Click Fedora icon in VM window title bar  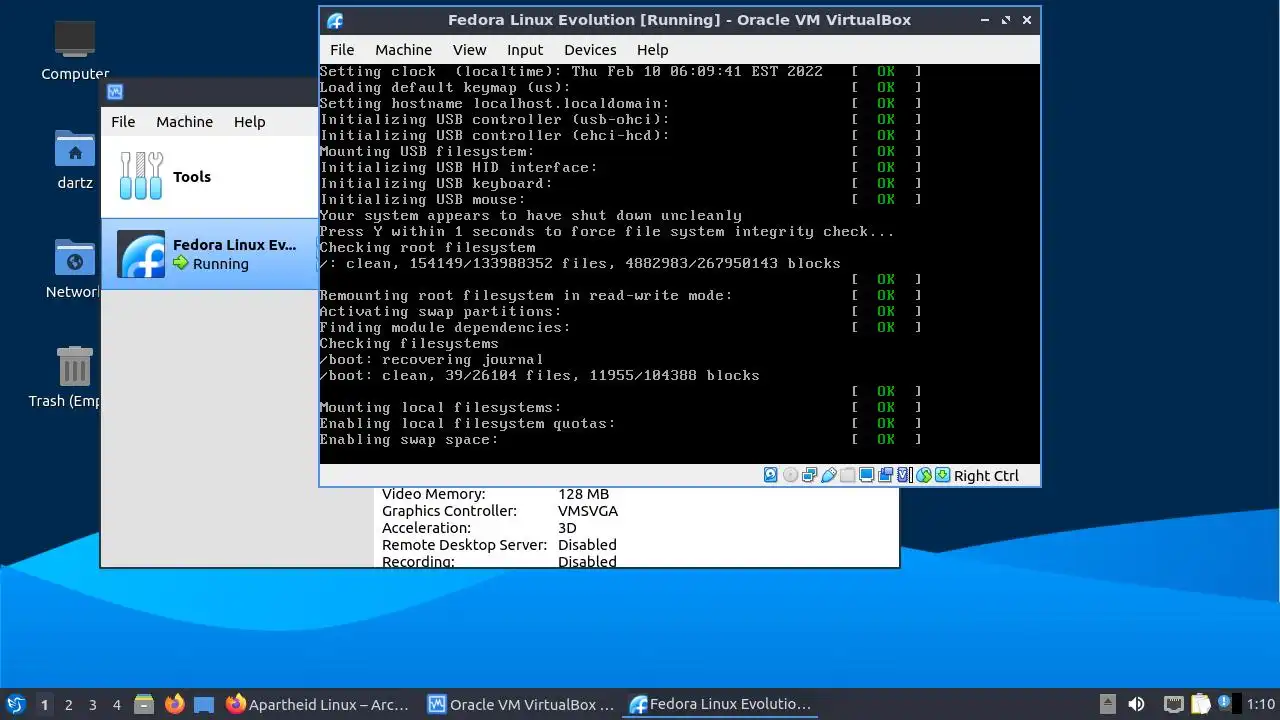tap(335, 20)
